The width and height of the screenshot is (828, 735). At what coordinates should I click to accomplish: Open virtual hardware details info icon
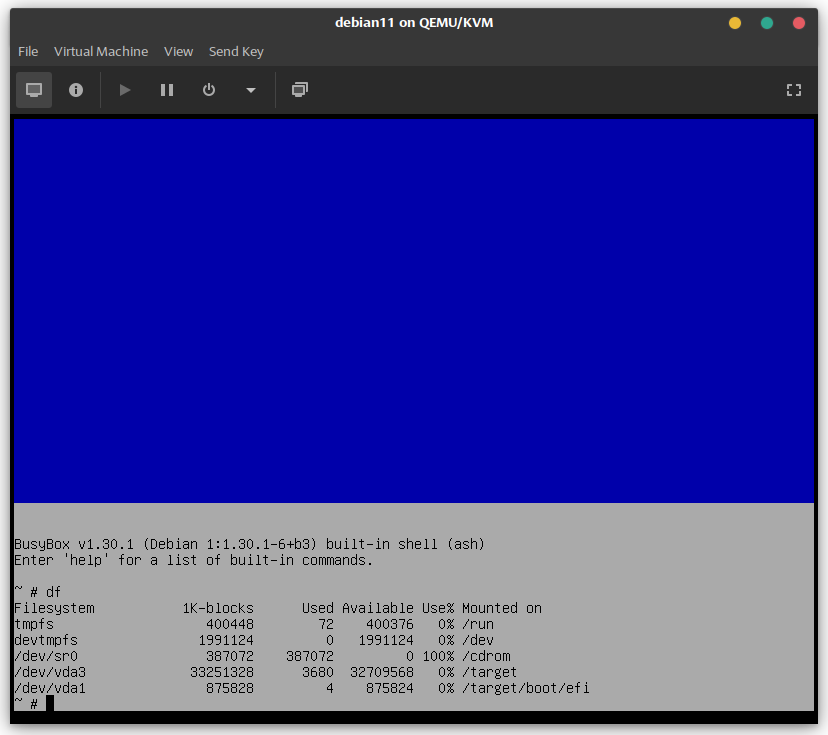pos(76,90)
